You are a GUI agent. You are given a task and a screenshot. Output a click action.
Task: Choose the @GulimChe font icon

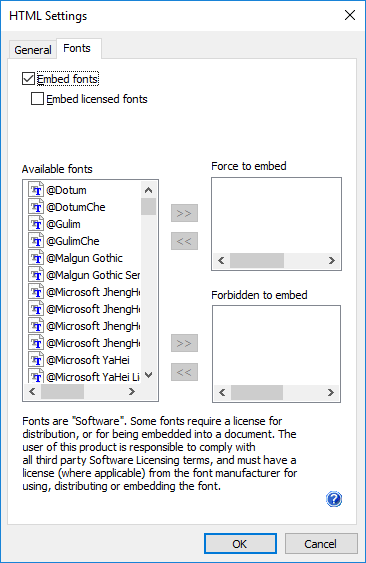(36, 241)
